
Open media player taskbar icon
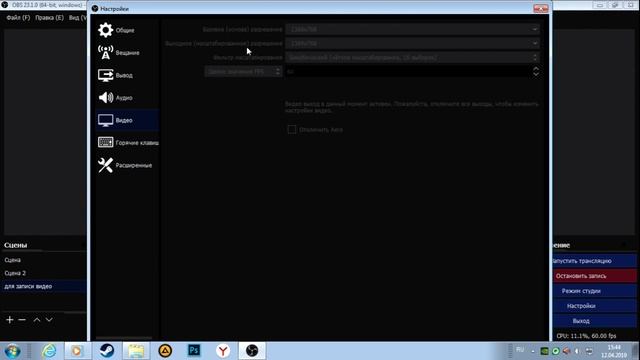click(x=77, y=351)
